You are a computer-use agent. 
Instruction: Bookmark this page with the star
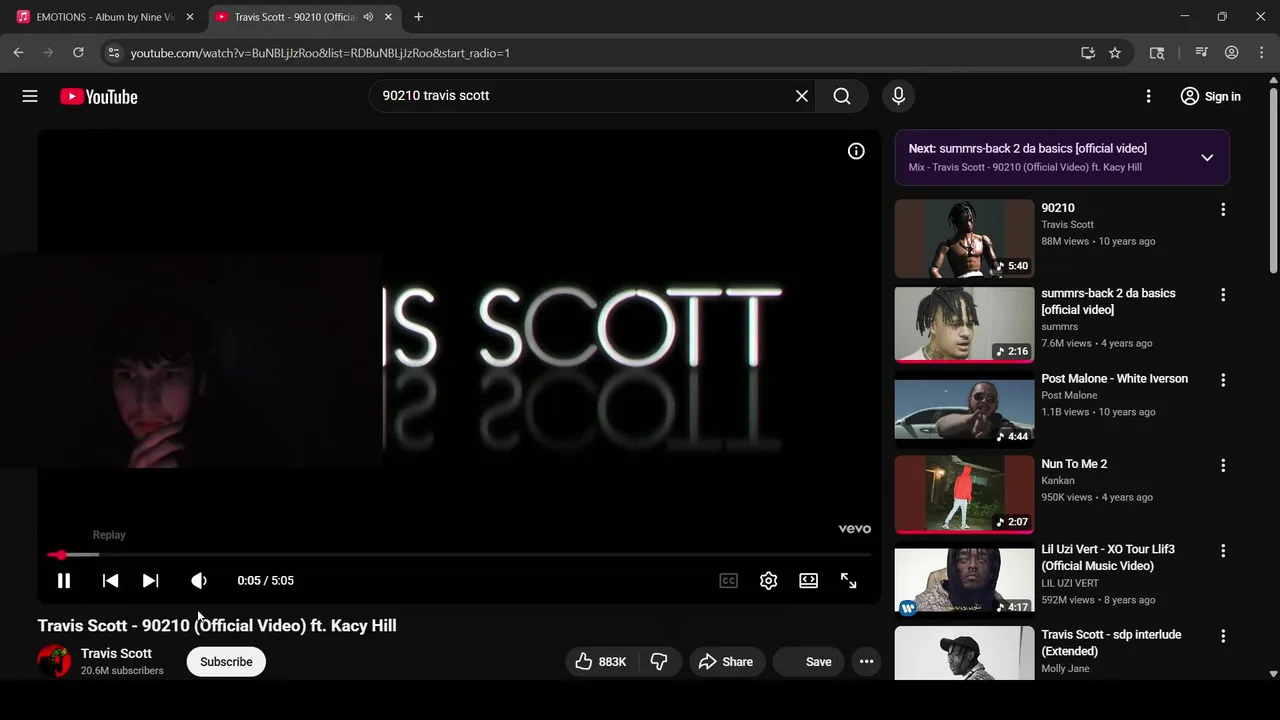(x=1115, y=53)
